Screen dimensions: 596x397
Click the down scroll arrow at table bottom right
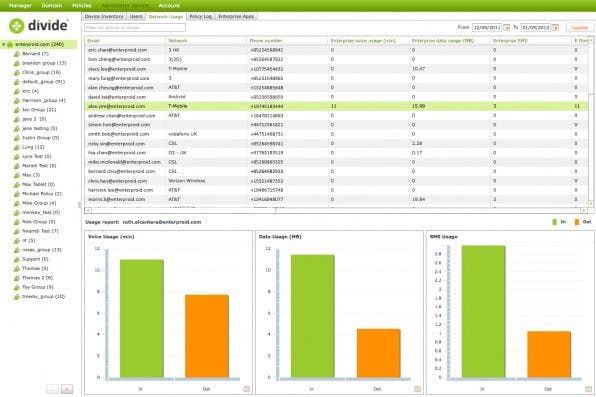pyautogui.click(x=591, y=204)
